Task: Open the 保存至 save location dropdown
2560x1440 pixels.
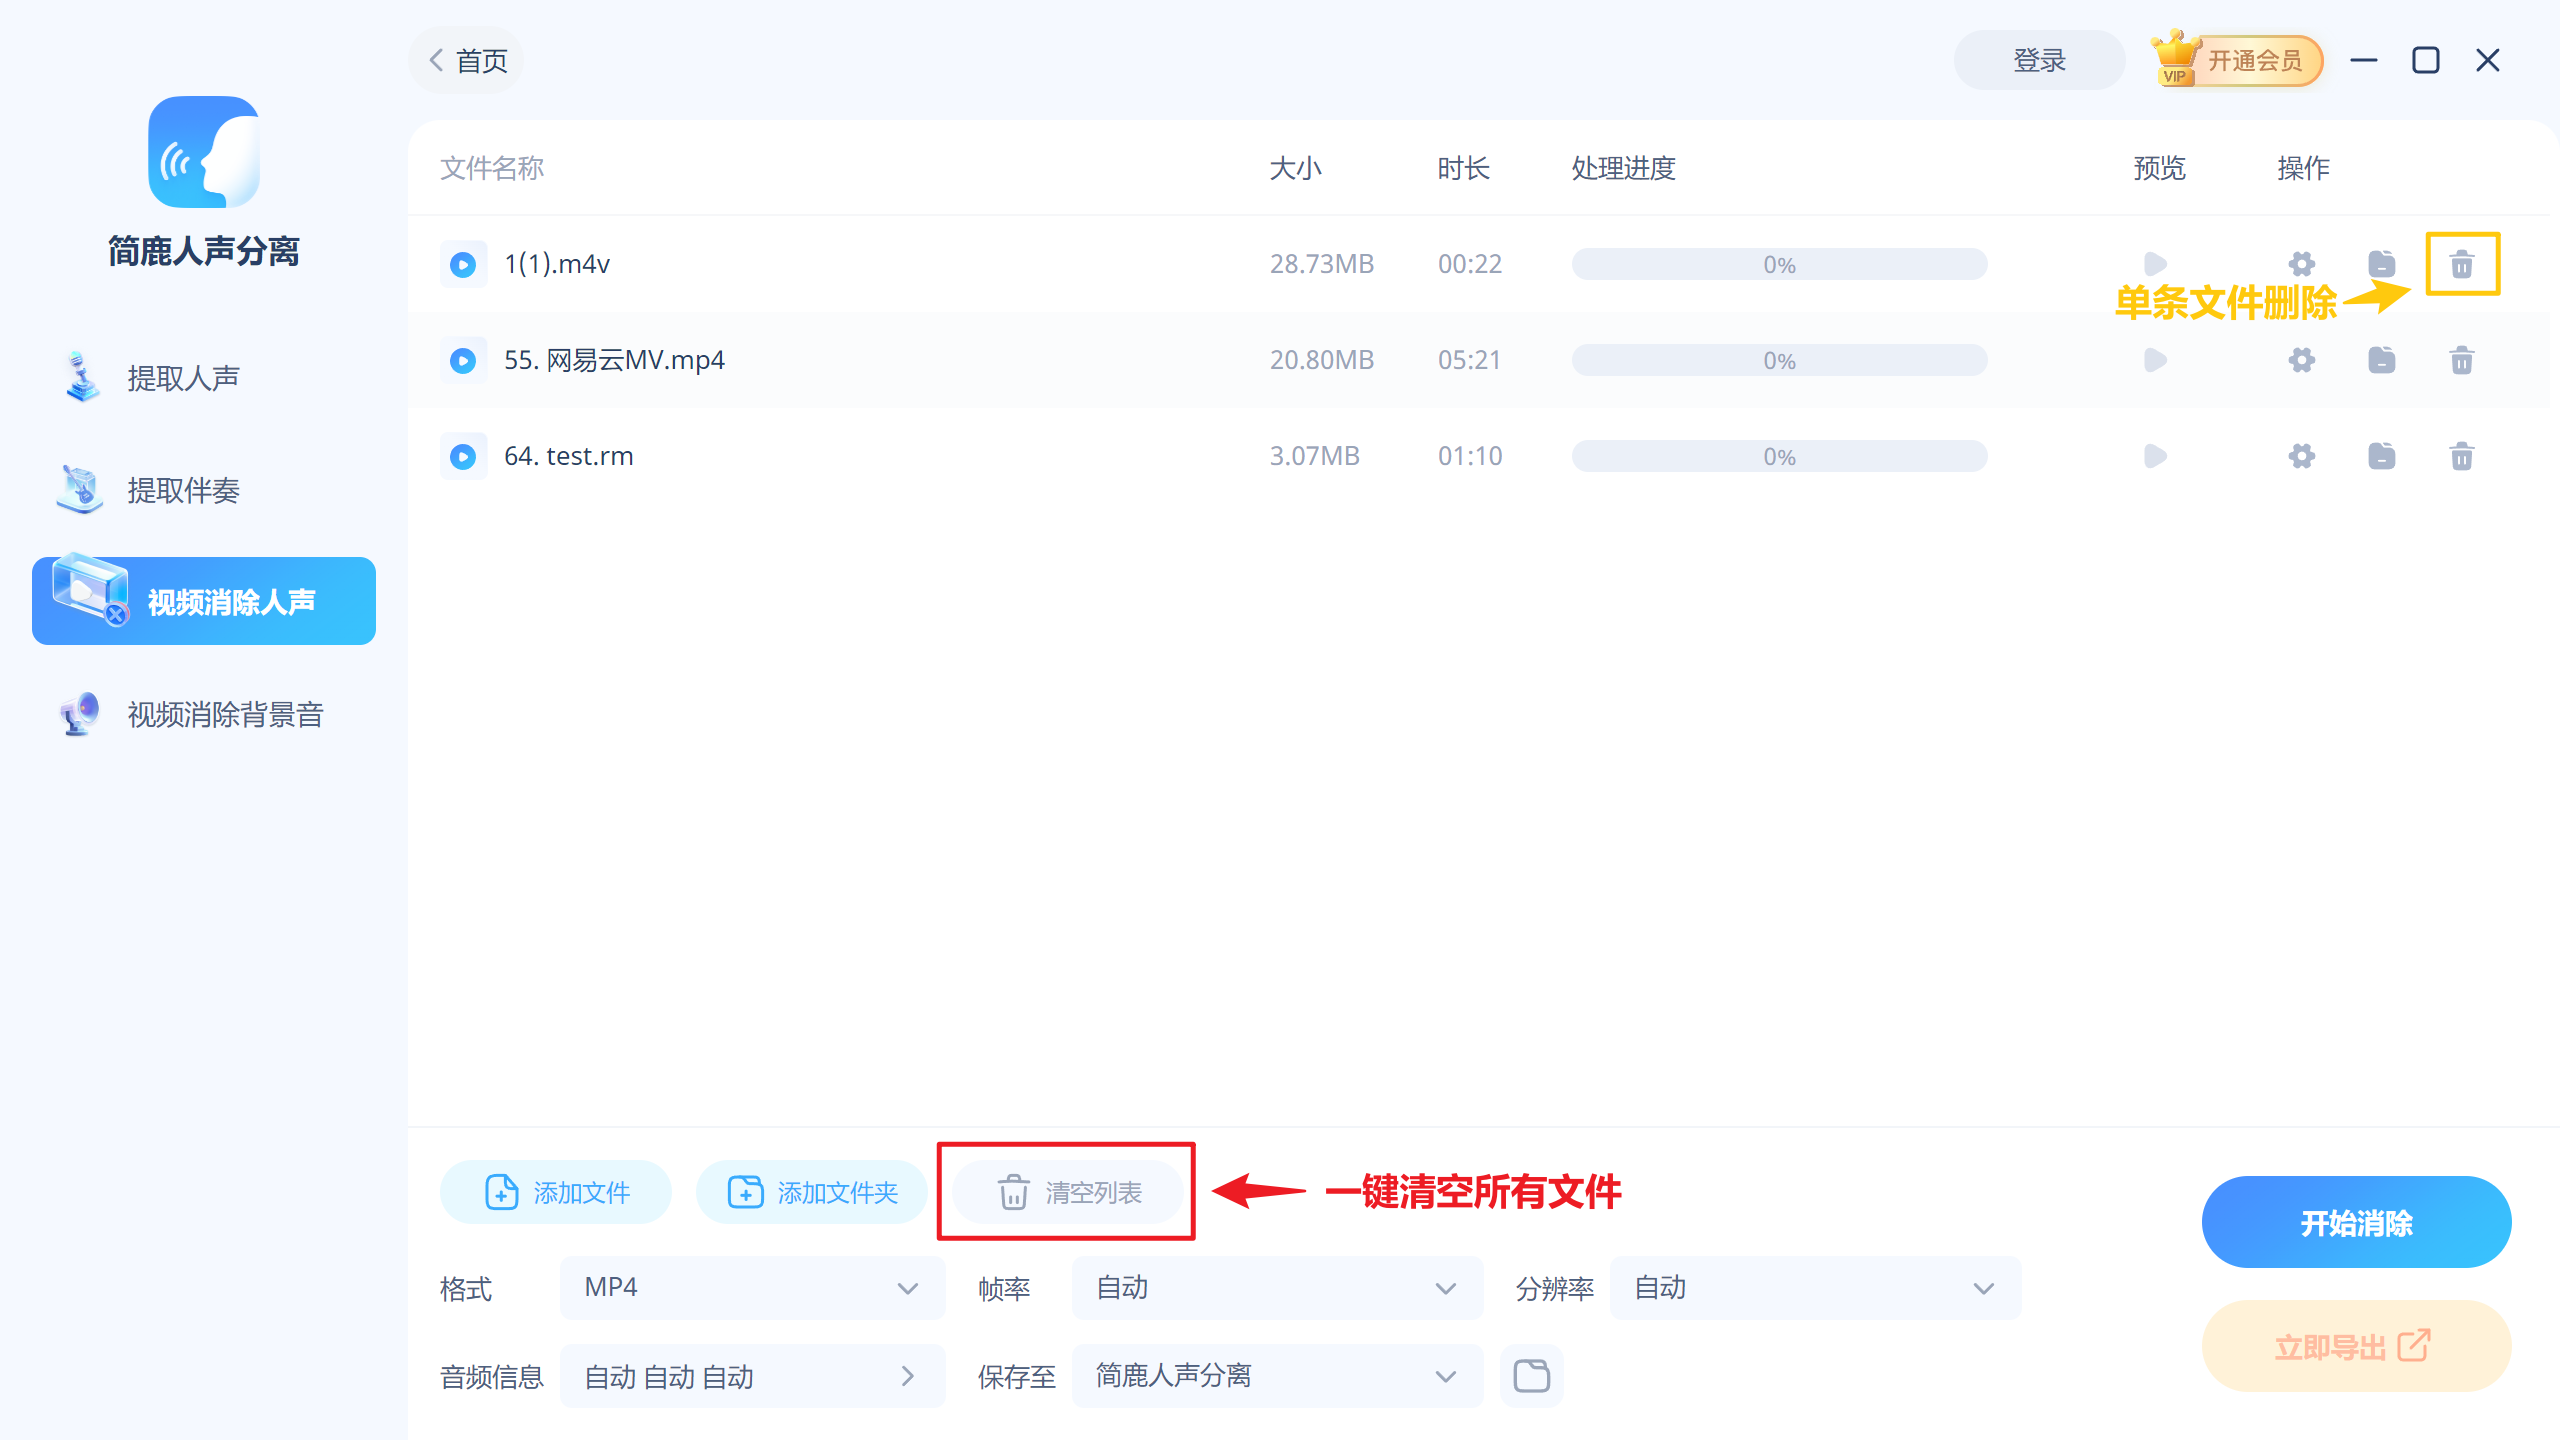Action: [x=1276, y=1376]
